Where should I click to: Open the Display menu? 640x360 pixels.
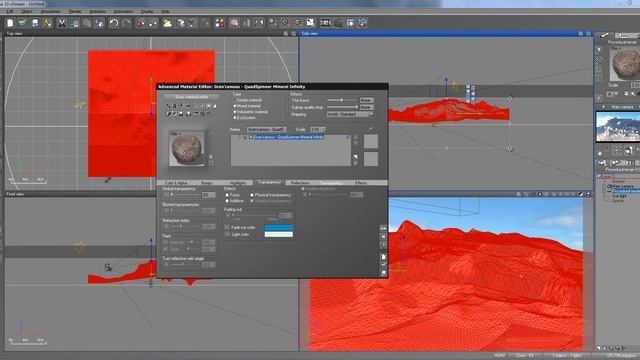(x=147, y=11)
